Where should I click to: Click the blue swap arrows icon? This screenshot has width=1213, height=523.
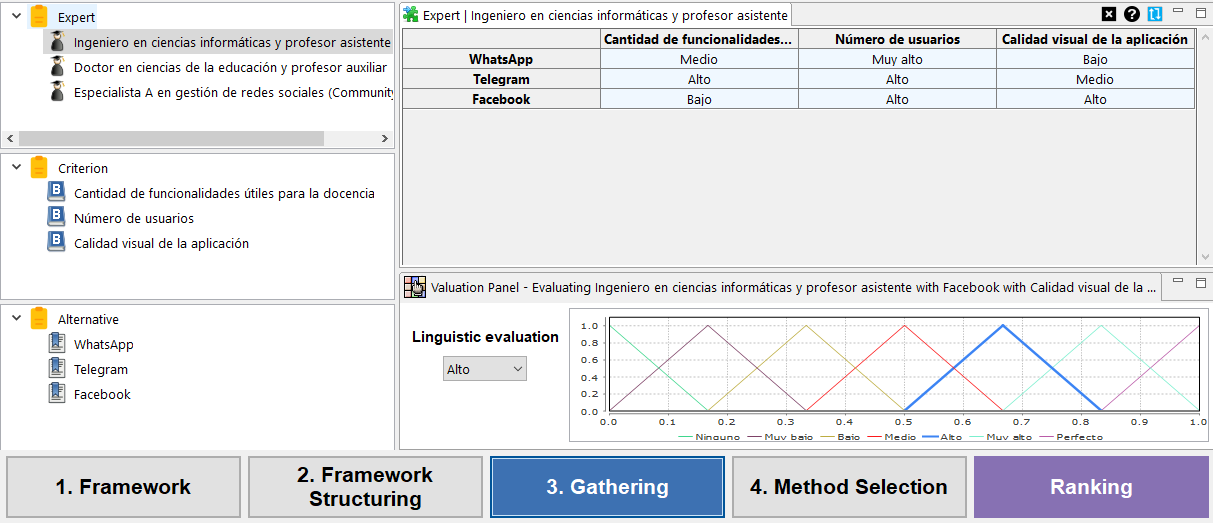(1155, 14)
